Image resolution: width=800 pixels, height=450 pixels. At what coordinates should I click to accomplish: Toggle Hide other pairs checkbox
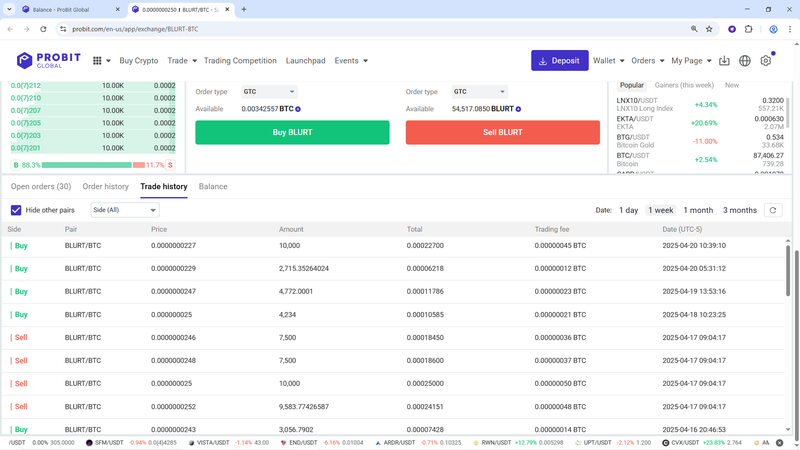point(16,210)
